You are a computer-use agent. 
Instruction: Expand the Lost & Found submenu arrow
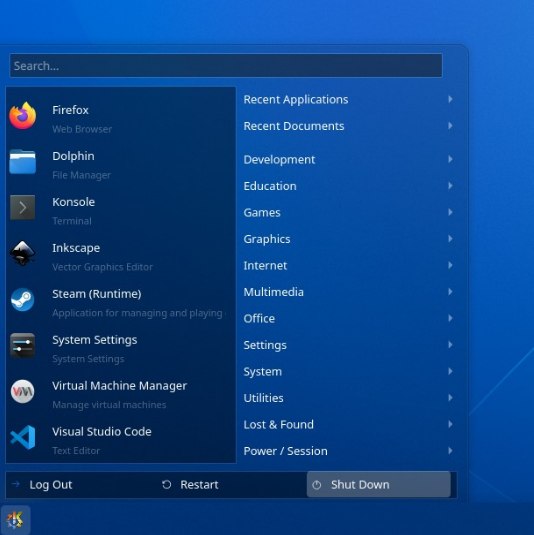pos(450,424)
